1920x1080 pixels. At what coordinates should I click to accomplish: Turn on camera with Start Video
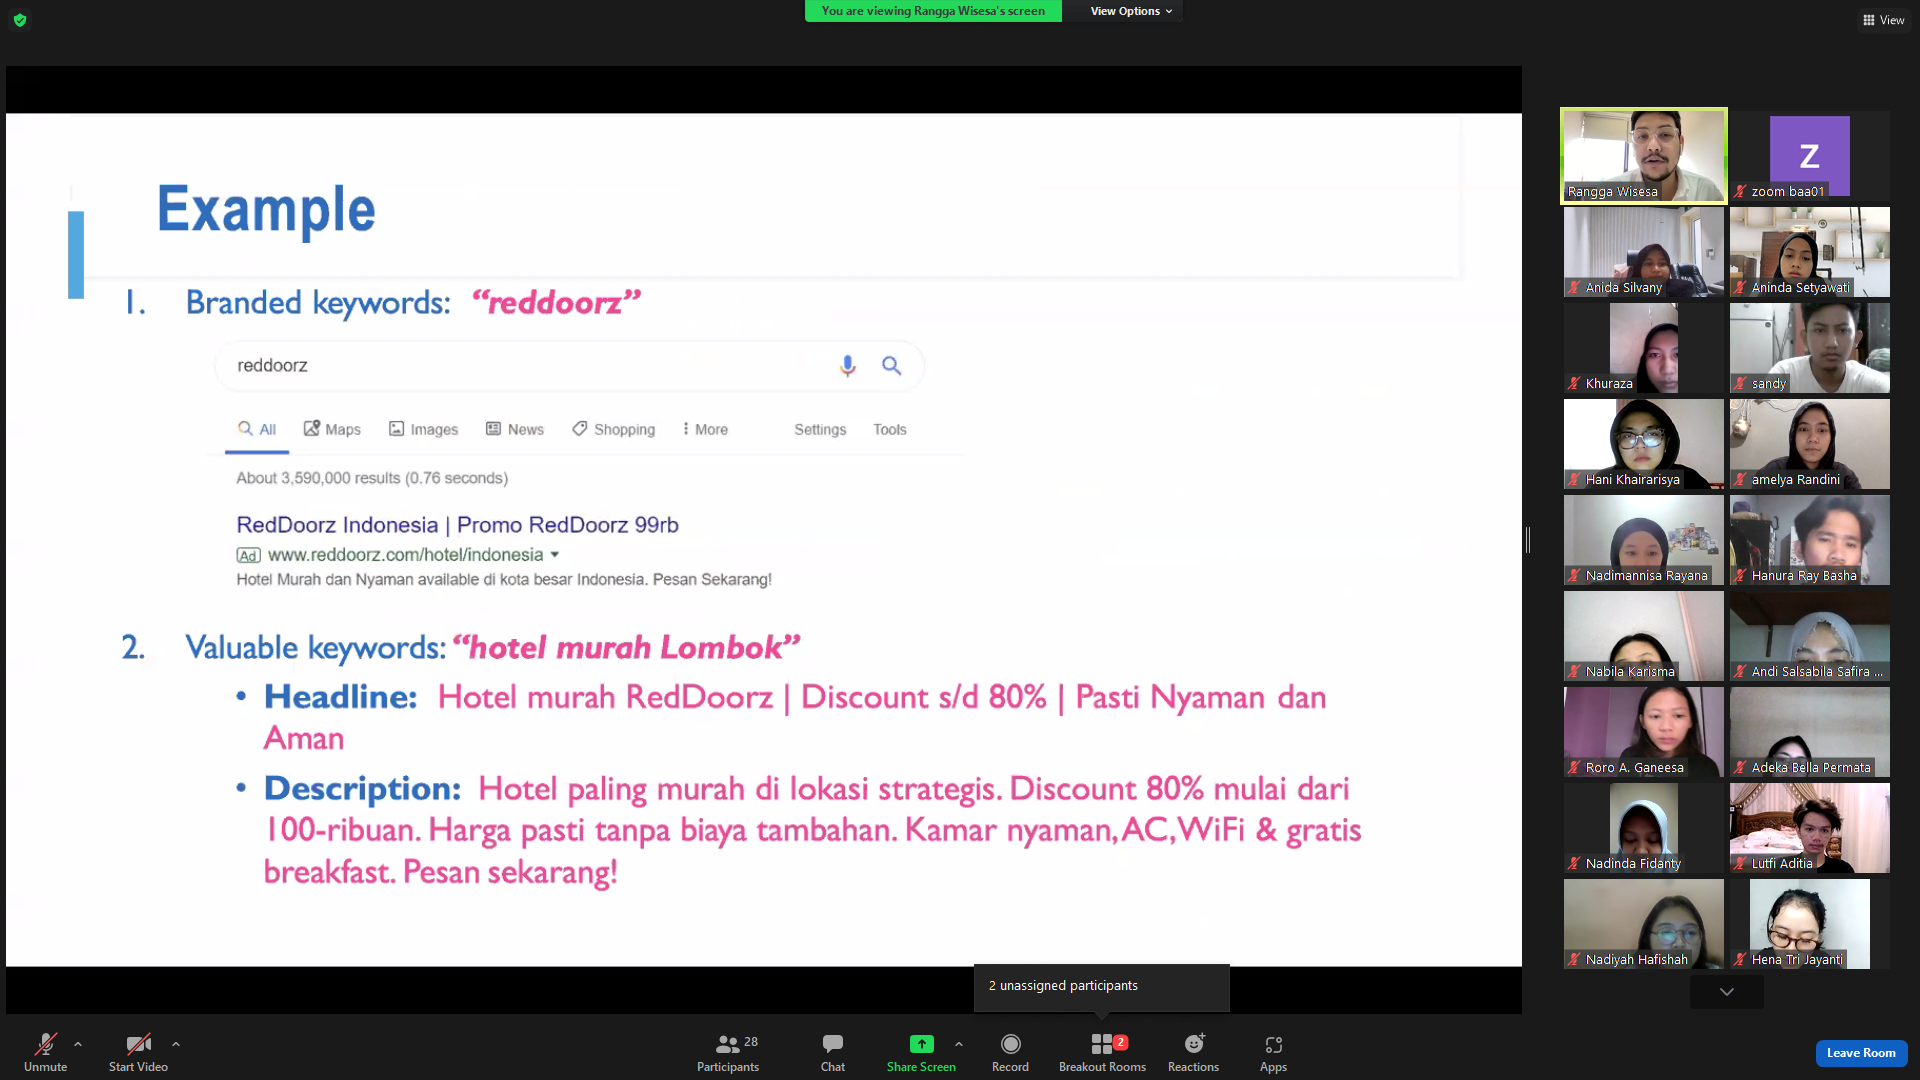coord(138,1052)
